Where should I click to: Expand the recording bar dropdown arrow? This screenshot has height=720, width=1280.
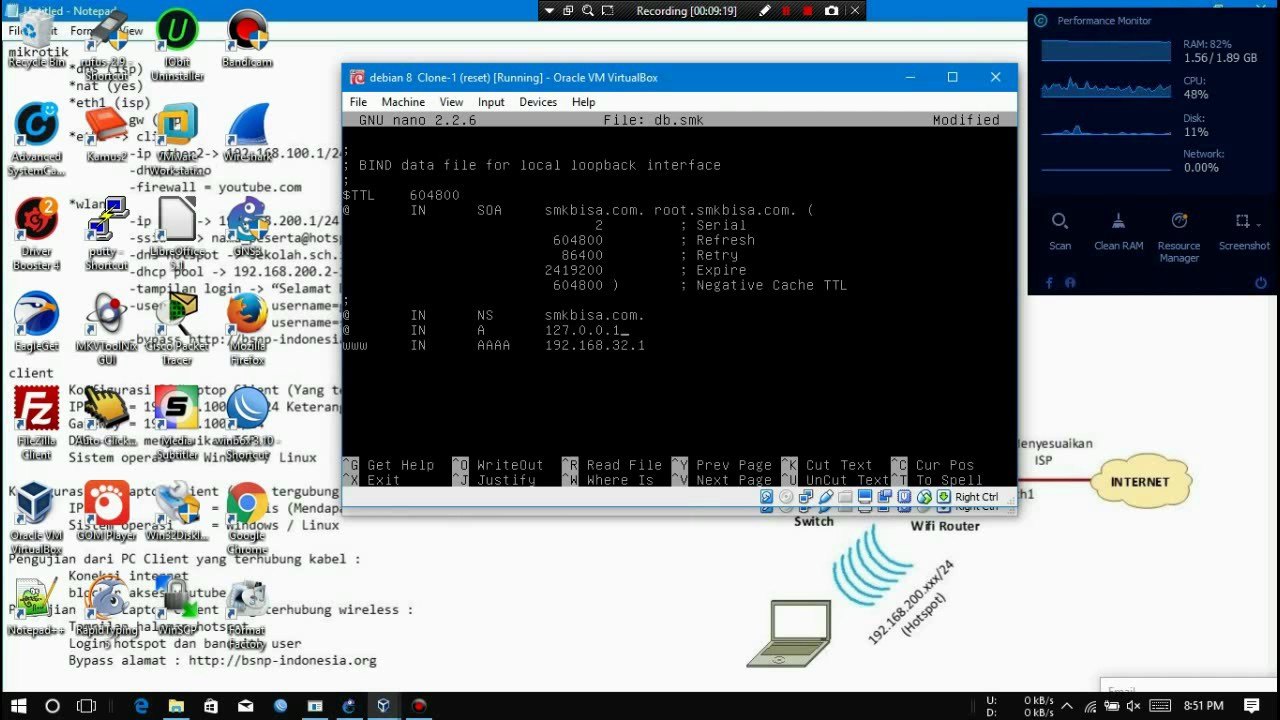(x=548, y=11)
